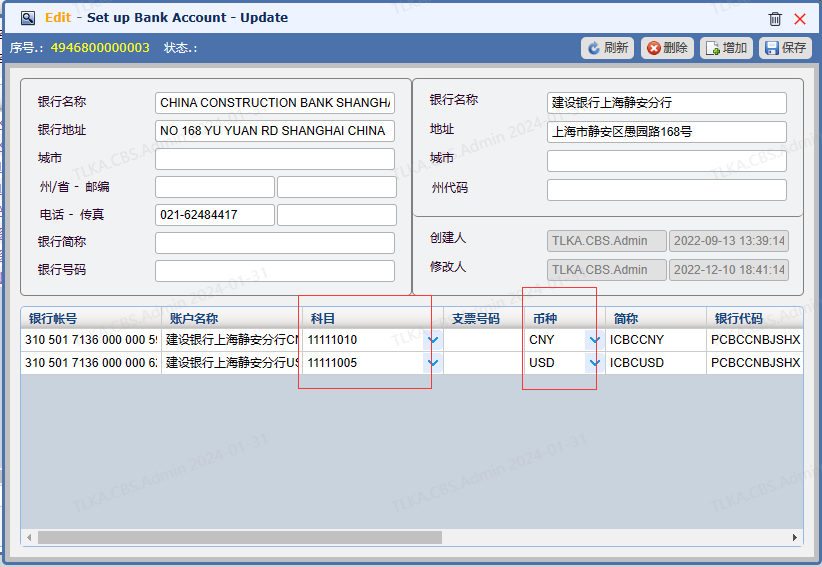The image size is (822, 567).
Task: Click the ICBCUSD short name cell
Action: click(x=656, y=363)
